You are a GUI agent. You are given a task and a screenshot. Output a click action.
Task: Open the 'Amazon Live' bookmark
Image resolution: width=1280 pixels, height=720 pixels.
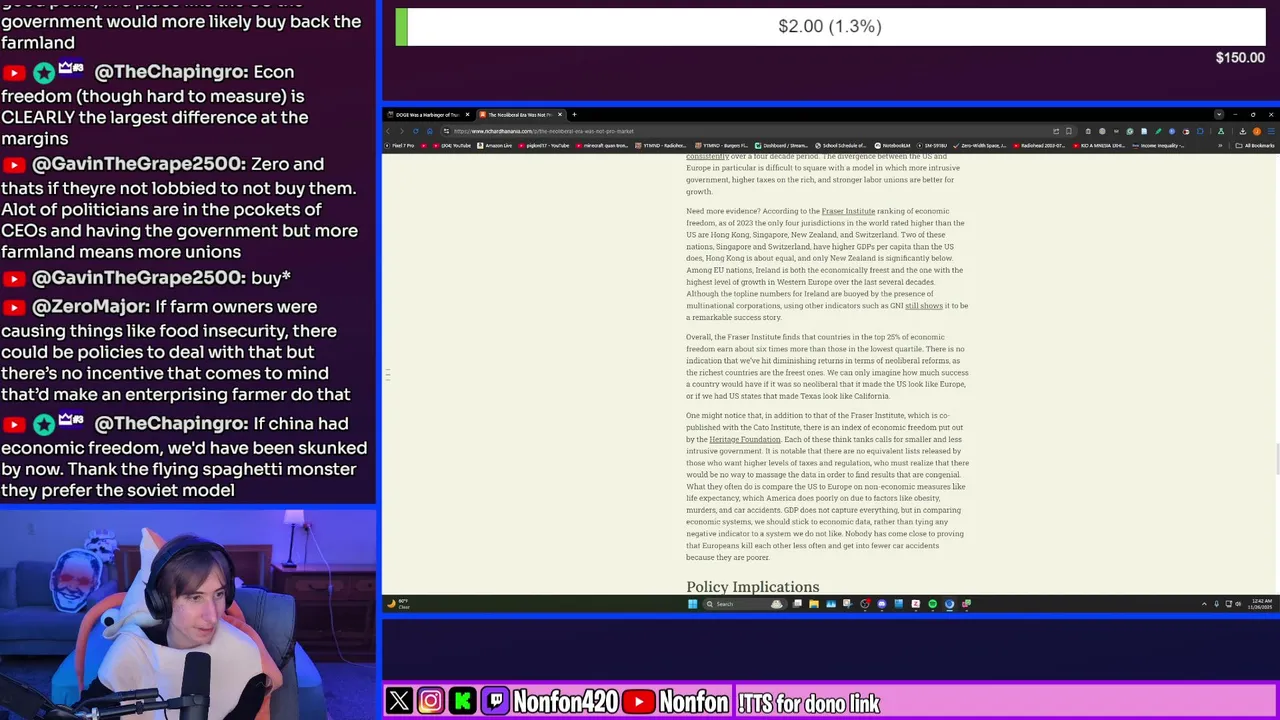[x=494, y=146]
